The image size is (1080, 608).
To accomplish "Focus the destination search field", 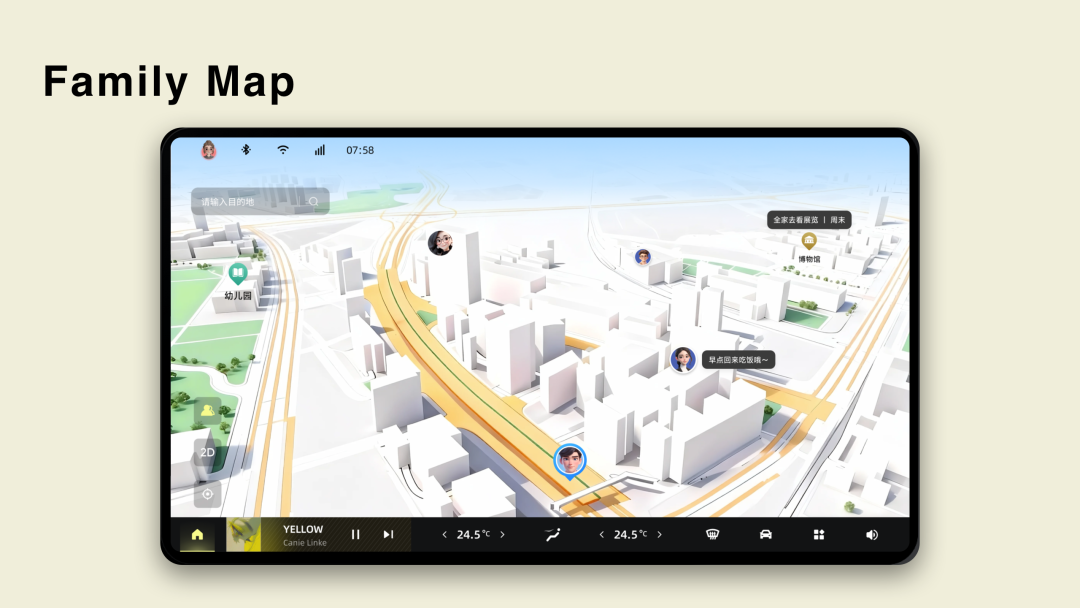I will [x=260, y=201].
